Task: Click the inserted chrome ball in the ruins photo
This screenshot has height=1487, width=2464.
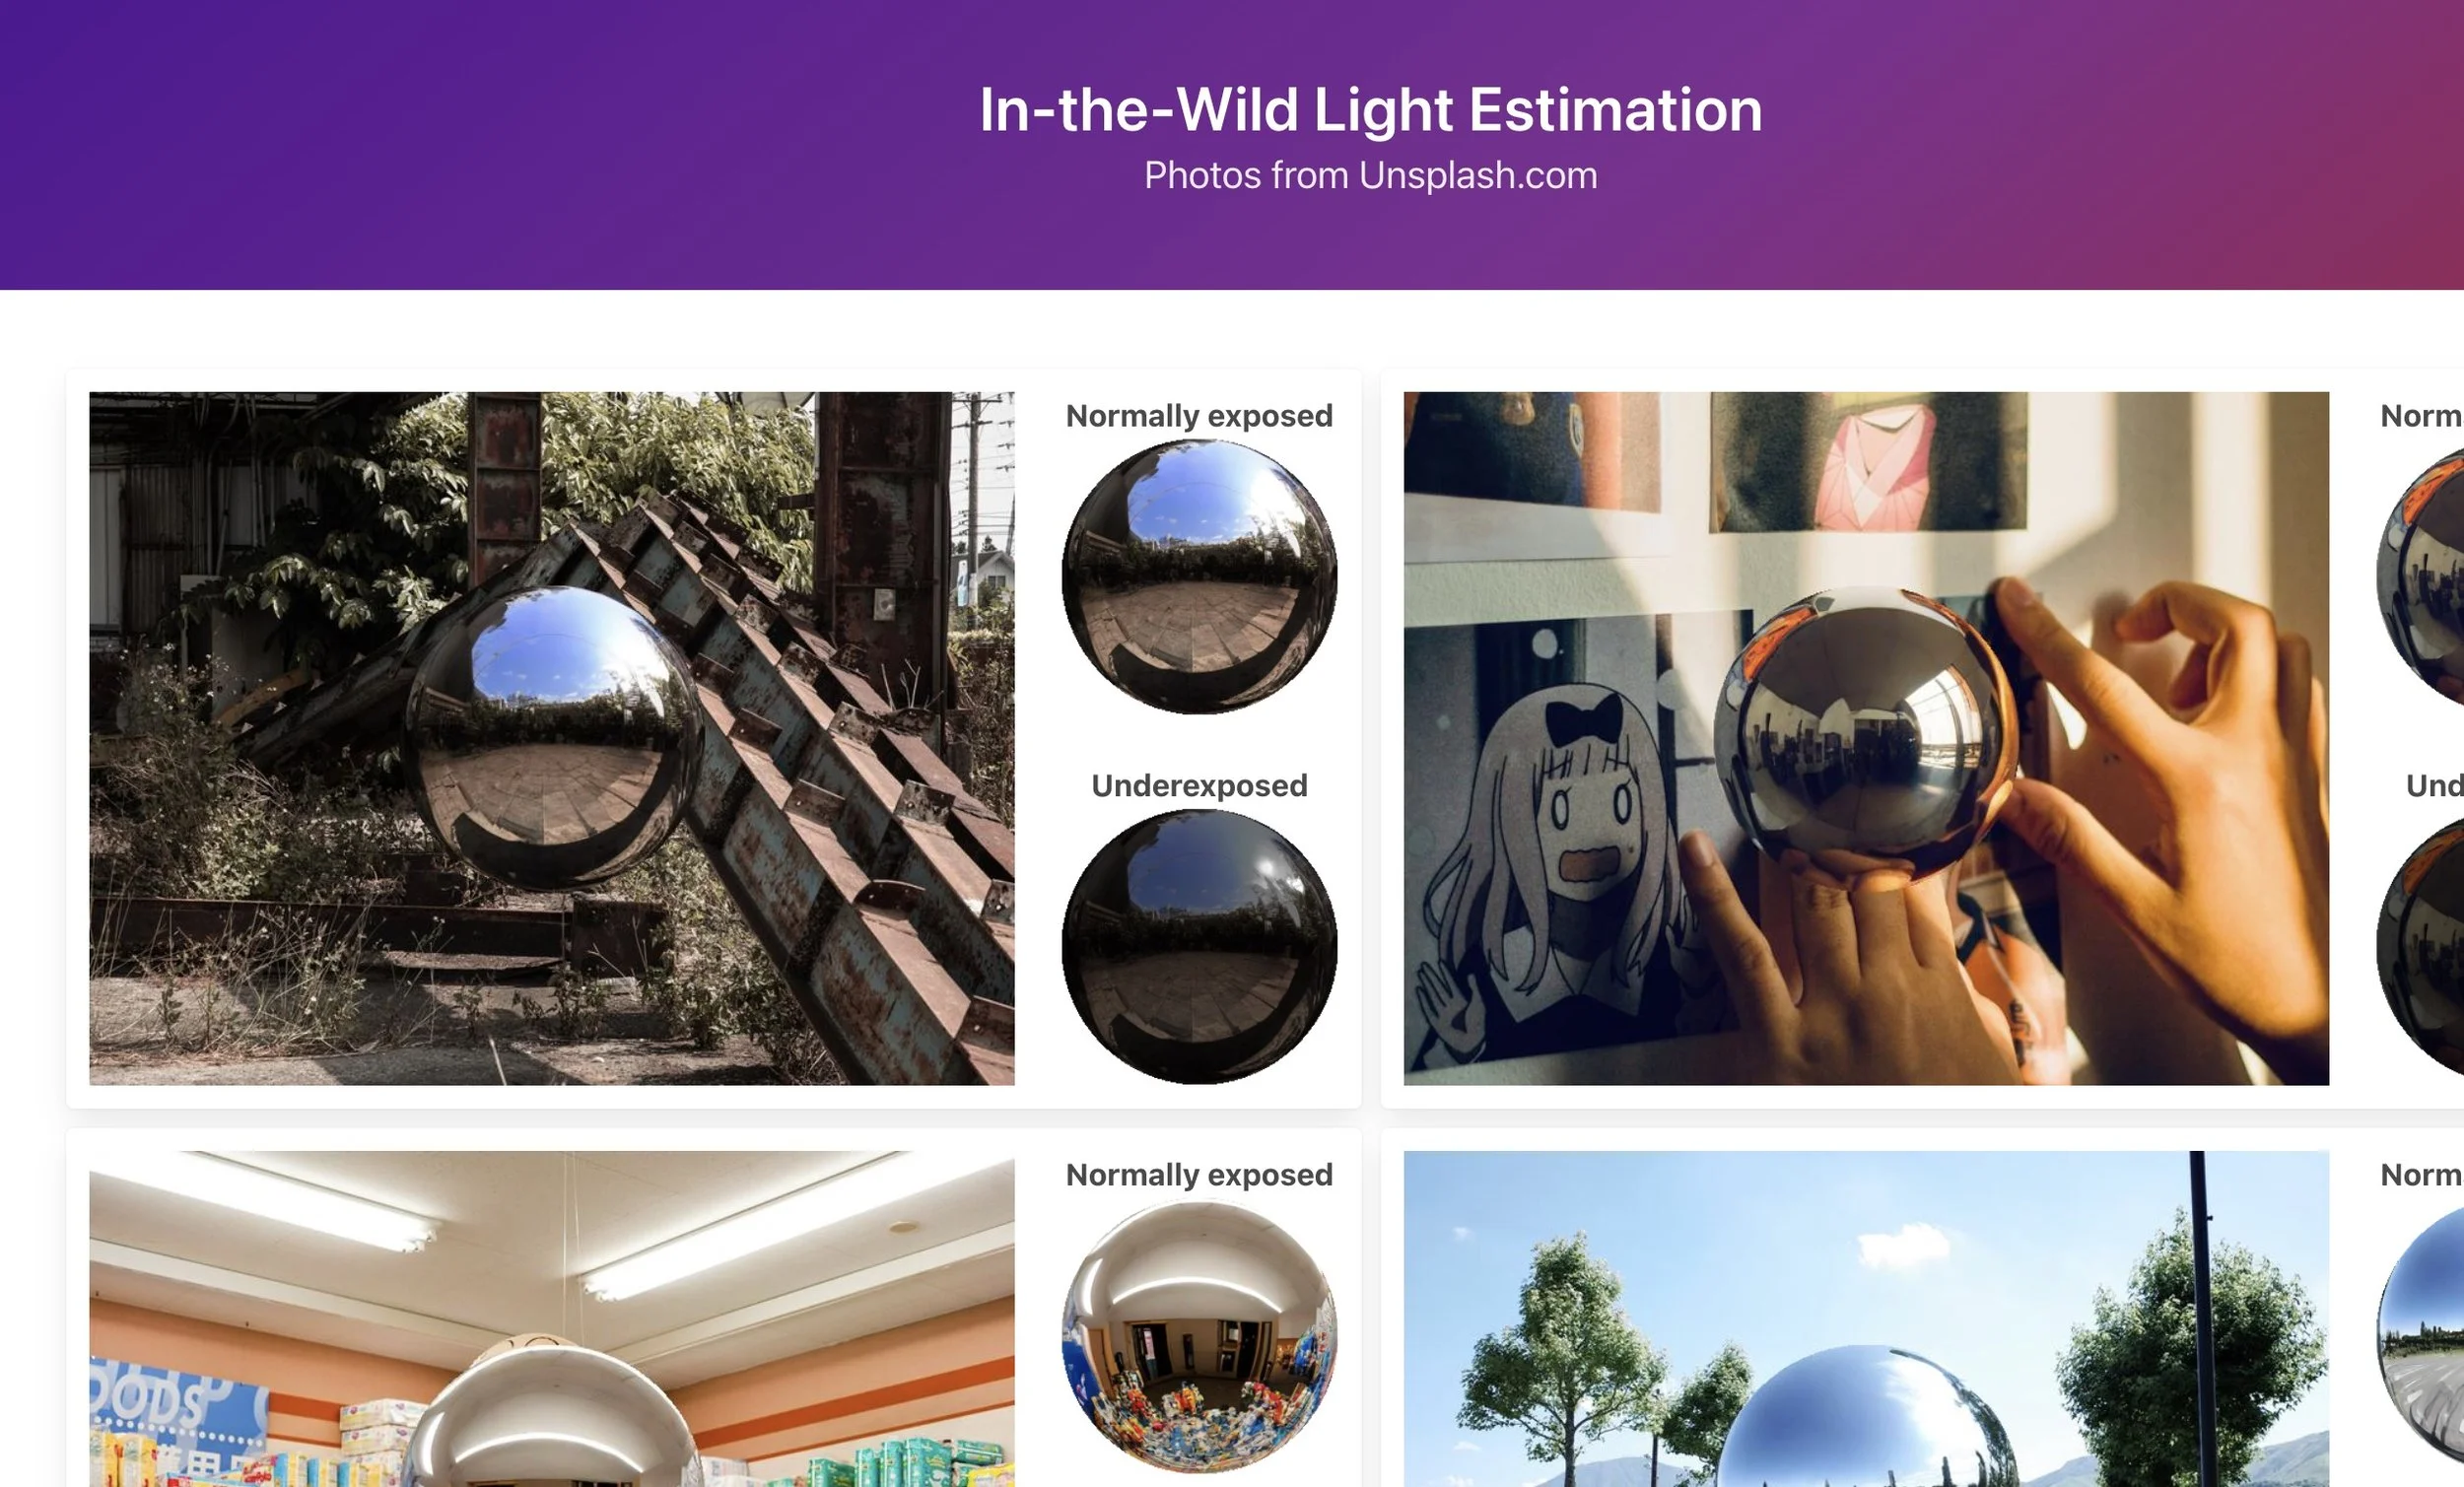Action: point(554,738)
